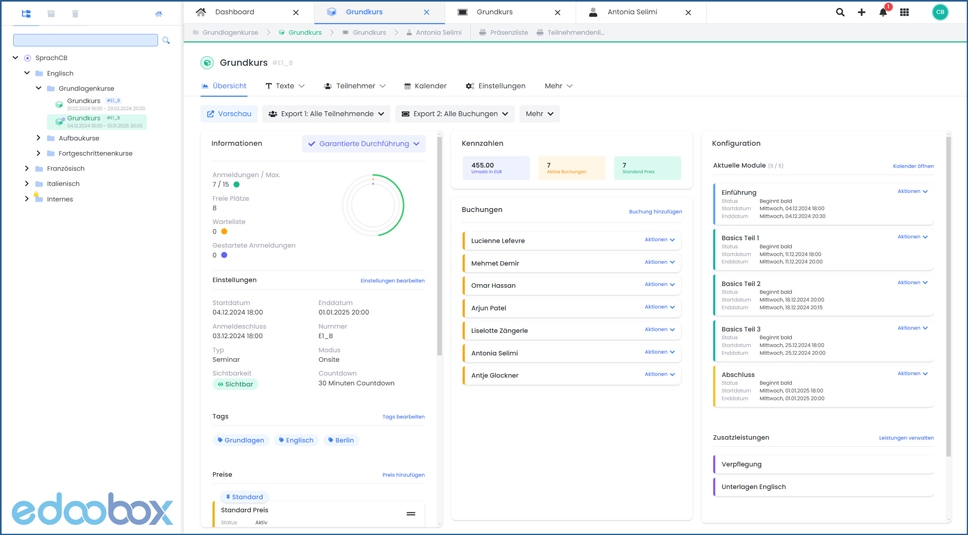Click the registrations circular progress chart
Image resolution: width=968 pixels, height=535 pixels.
point(373,205)
